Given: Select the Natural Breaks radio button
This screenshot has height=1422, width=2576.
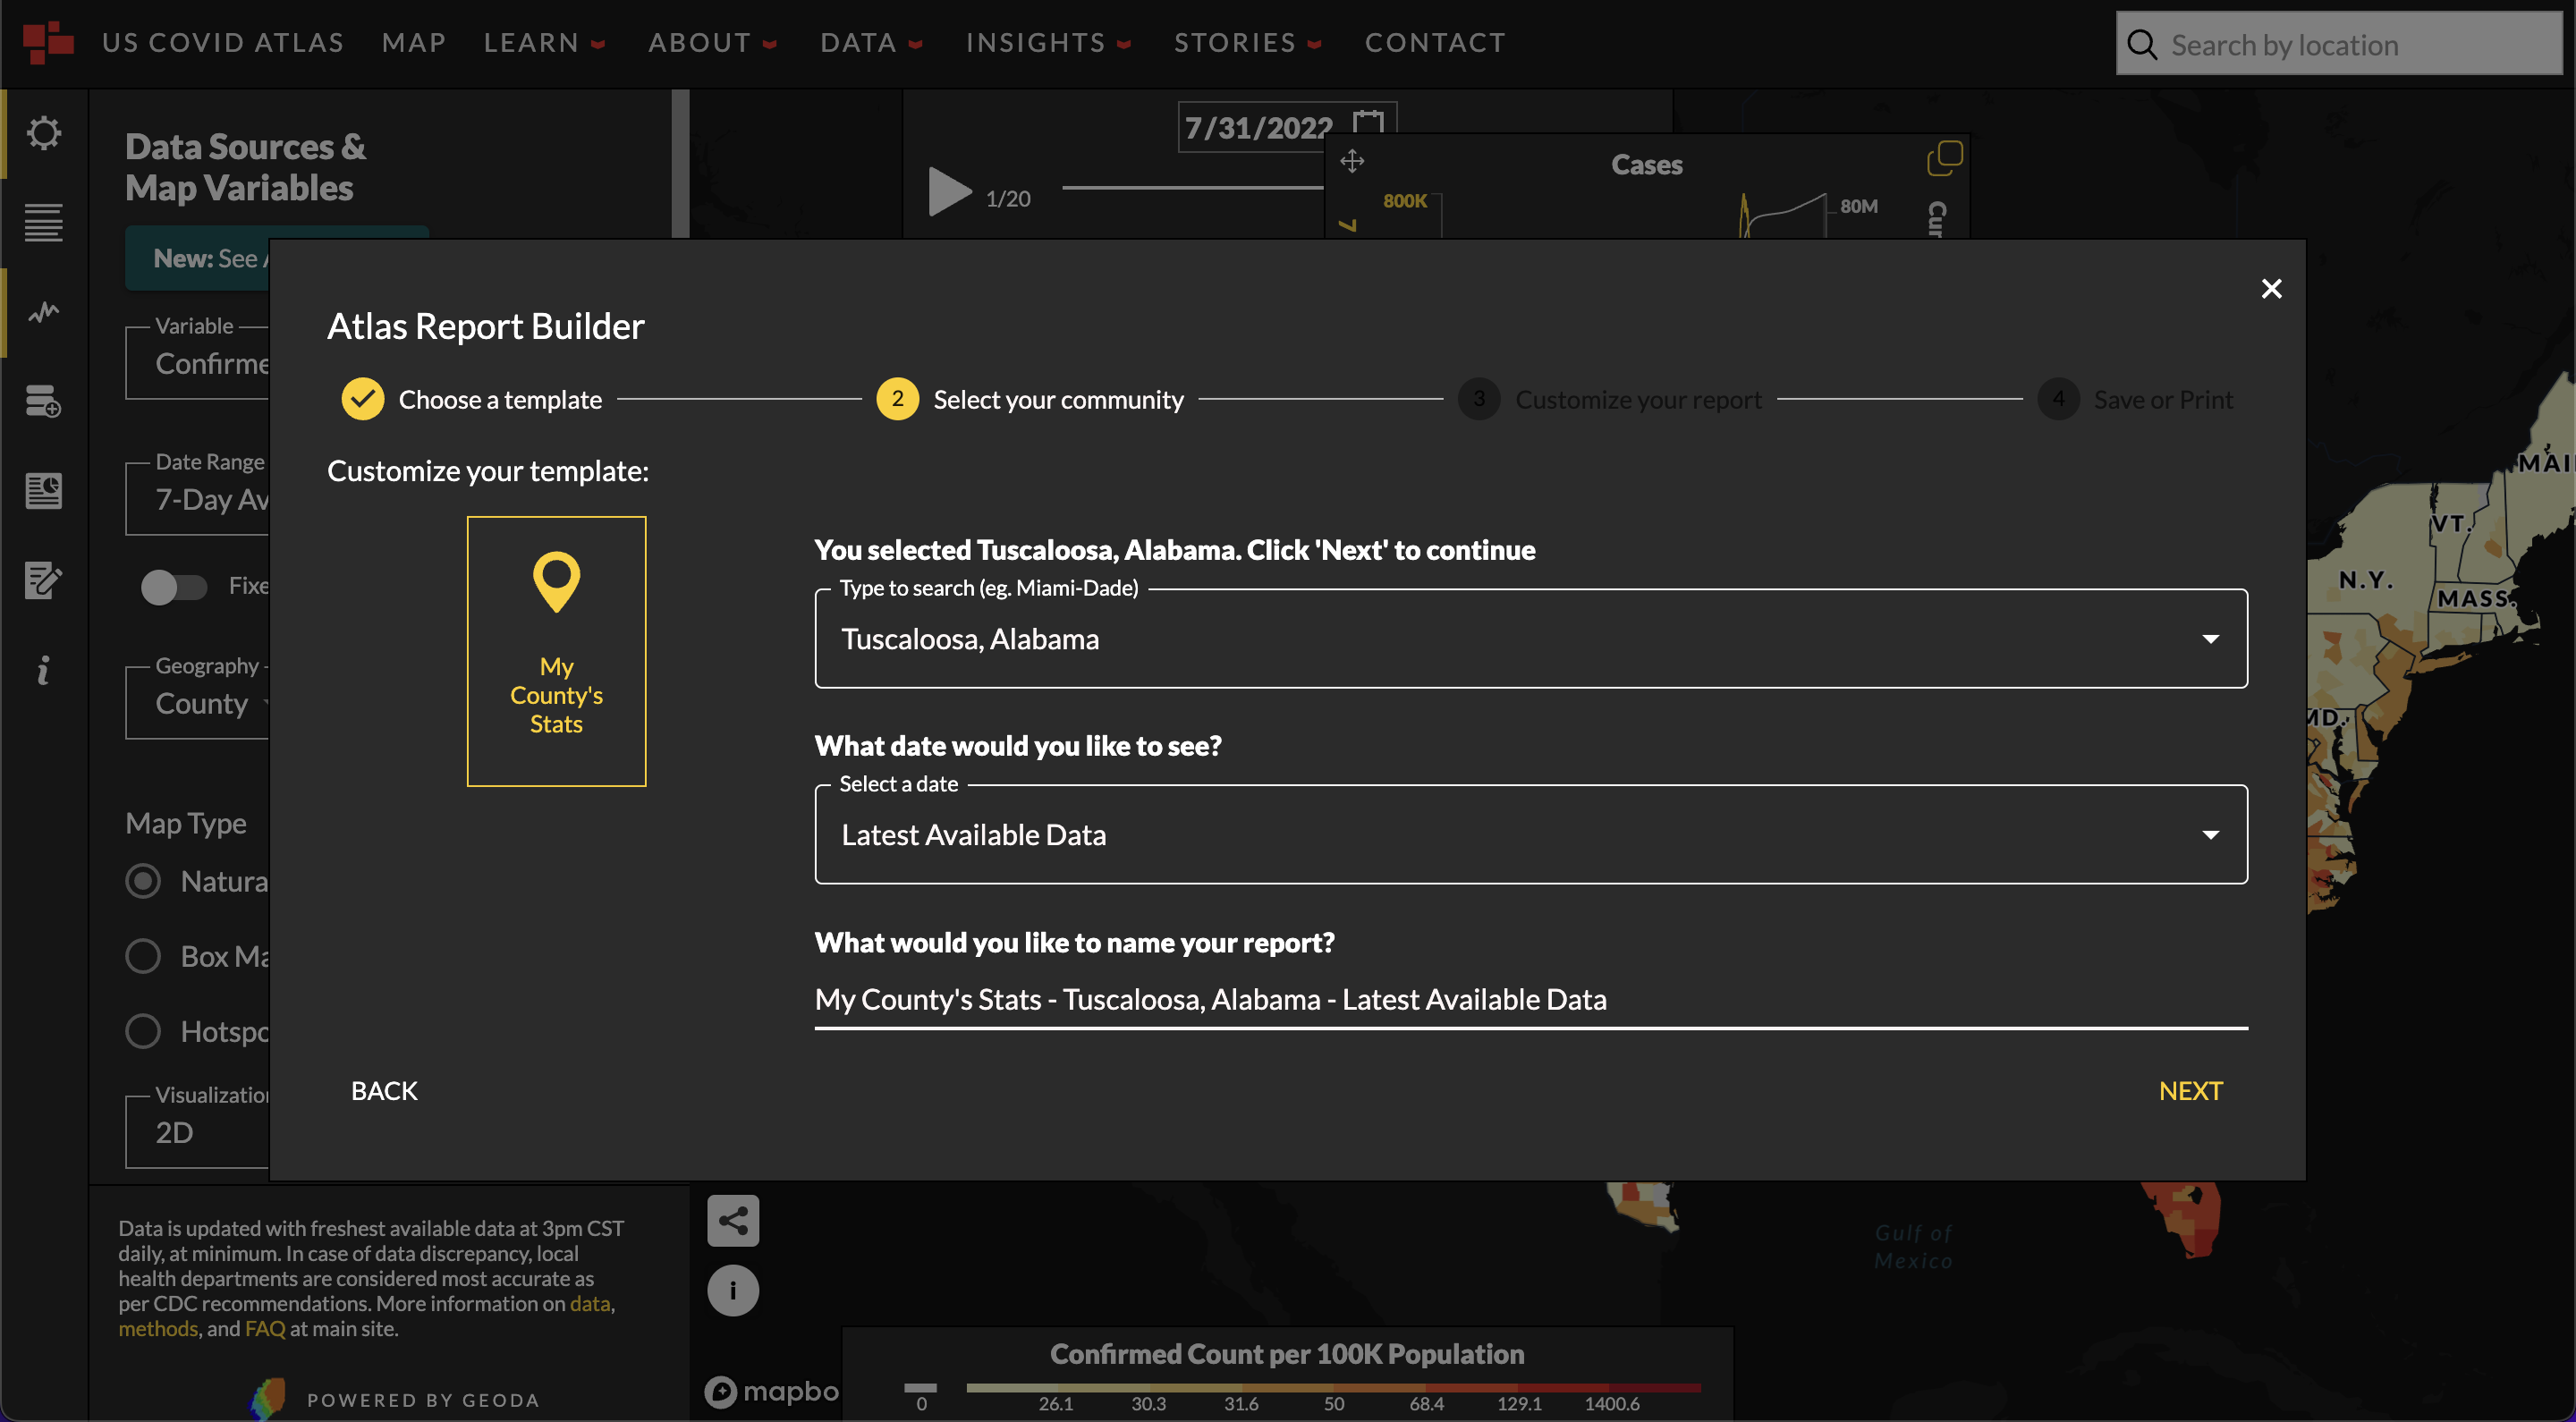Looking at the screenshot, I should [x=143, y=881].
